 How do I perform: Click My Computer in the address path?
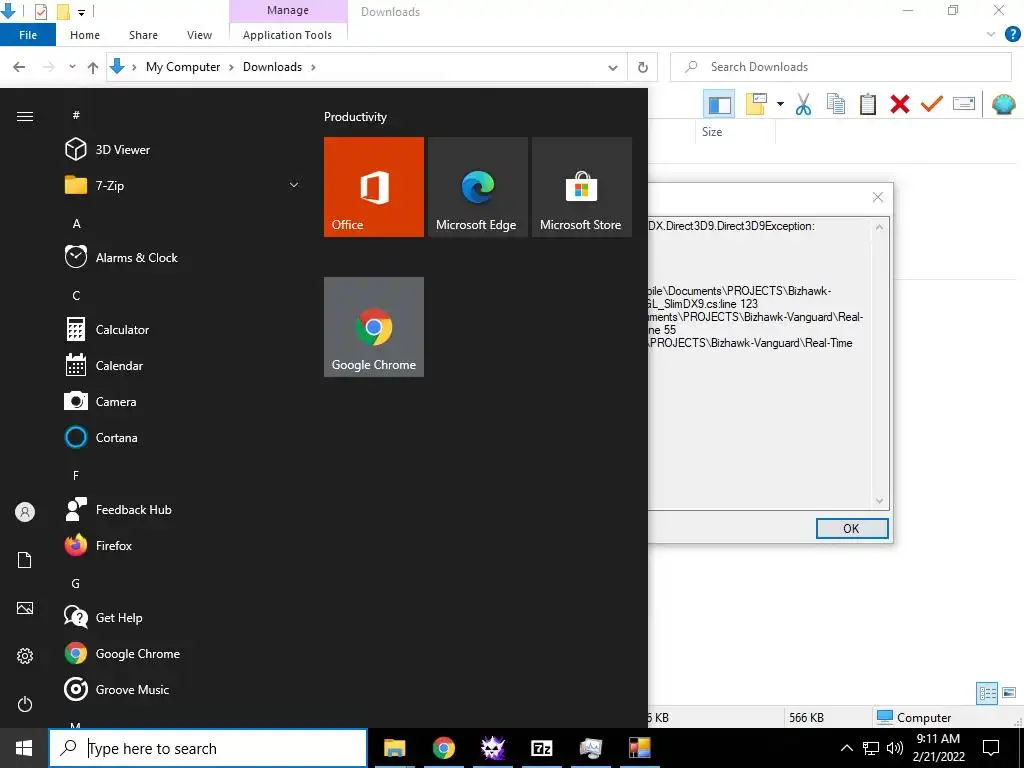[183, 67]
